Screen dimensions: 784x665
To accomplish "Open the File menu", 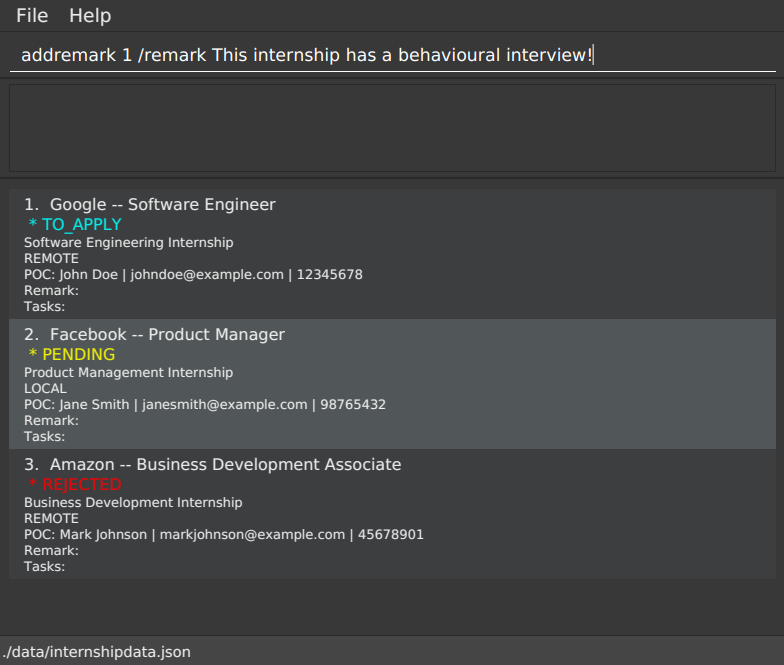I will click(x=32, y=16).
